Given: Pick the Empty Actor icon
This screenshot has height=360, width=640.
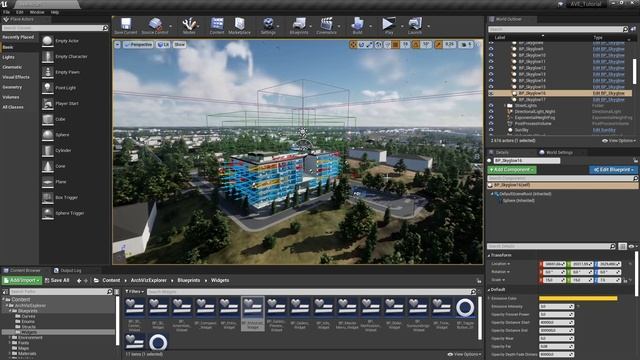Looking at the screenshot, I should pyautogui.click(x=47, y=41).
